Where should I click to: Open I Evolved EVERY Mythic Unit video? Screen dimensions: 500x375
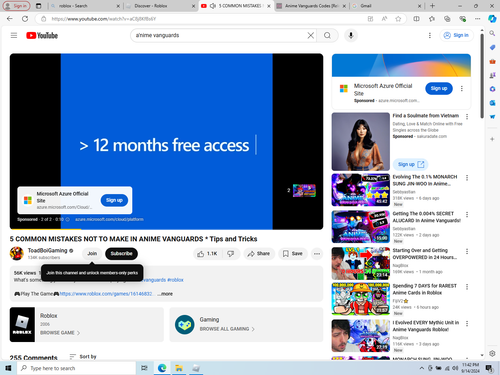[x=361, y=336]
